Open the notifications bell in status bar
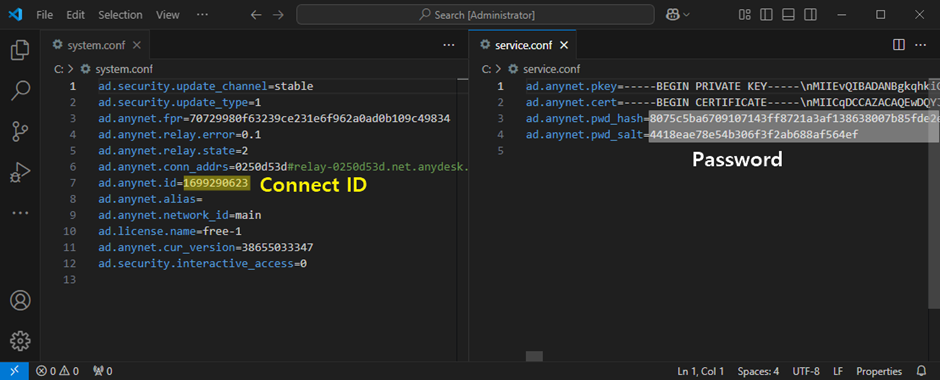The height and width of the screenshot is (380, 940). pos(922,372)
